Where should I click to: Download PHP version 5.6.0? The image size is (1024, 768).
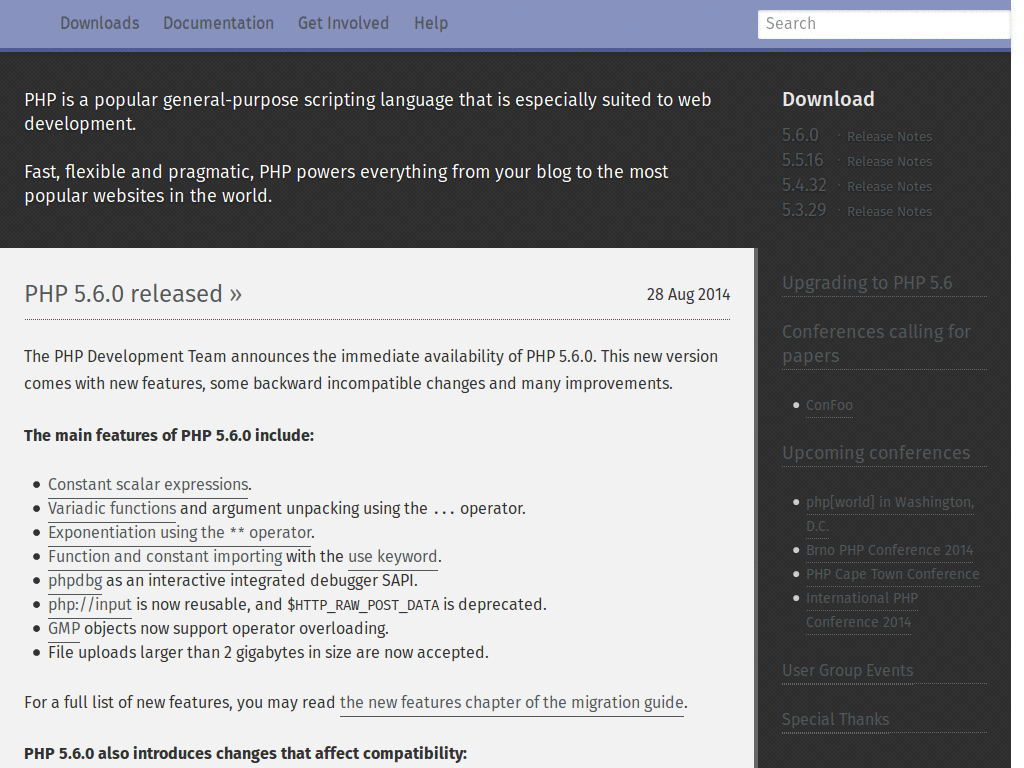(800, 135)
